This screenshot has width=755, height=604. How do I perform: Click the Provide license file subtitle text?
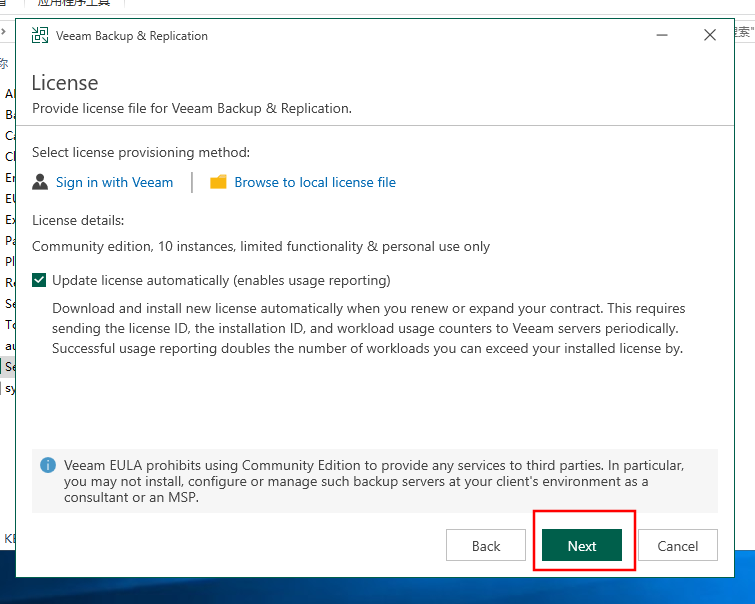192,108
